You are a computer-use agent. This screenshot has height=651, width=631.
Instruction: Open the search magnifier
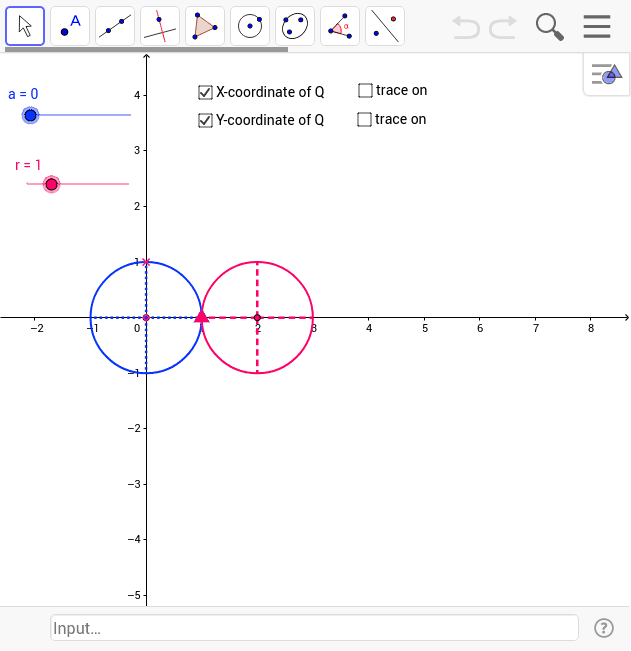[x=550, y=27]
